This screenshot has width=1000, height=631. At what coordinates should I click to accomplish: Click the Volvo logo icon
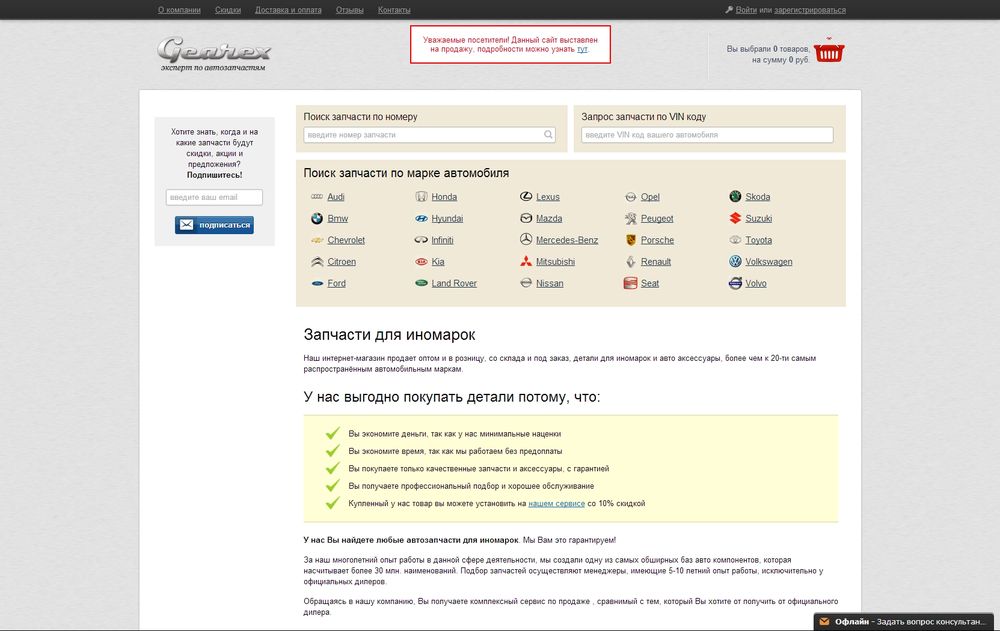(735, 283)
